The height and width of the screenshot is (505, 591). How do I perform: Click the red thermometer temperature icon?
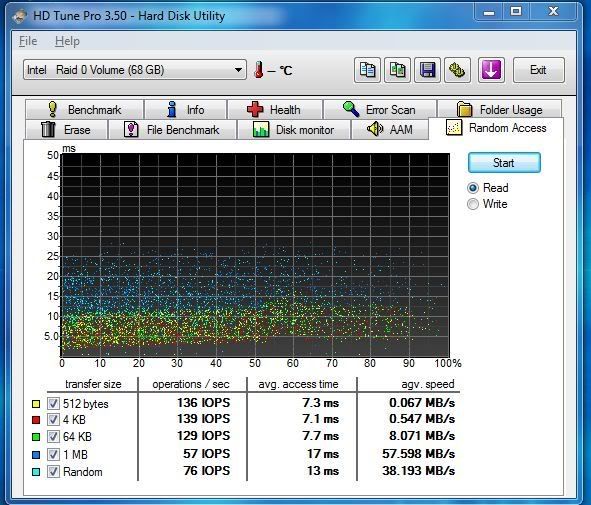tap(259, 70)
